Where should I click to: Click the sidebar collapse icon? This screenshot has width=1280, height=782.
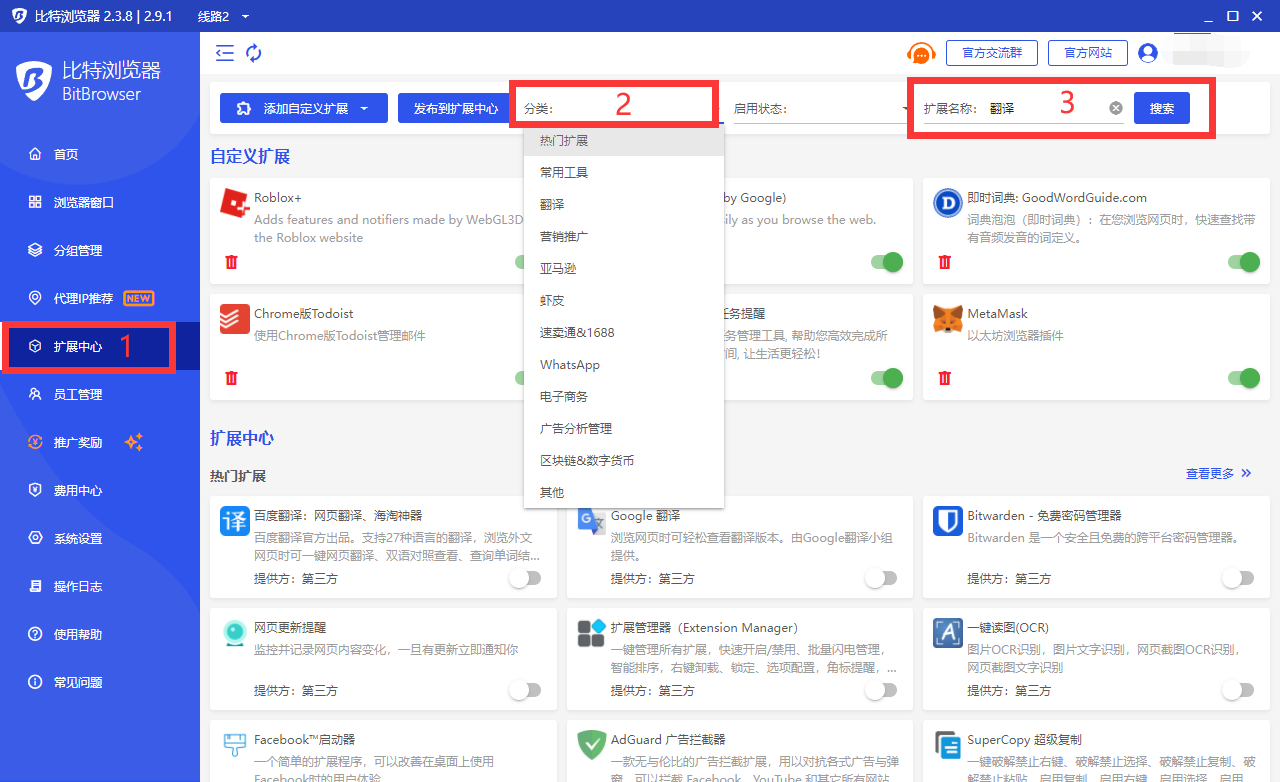point(225,53)
